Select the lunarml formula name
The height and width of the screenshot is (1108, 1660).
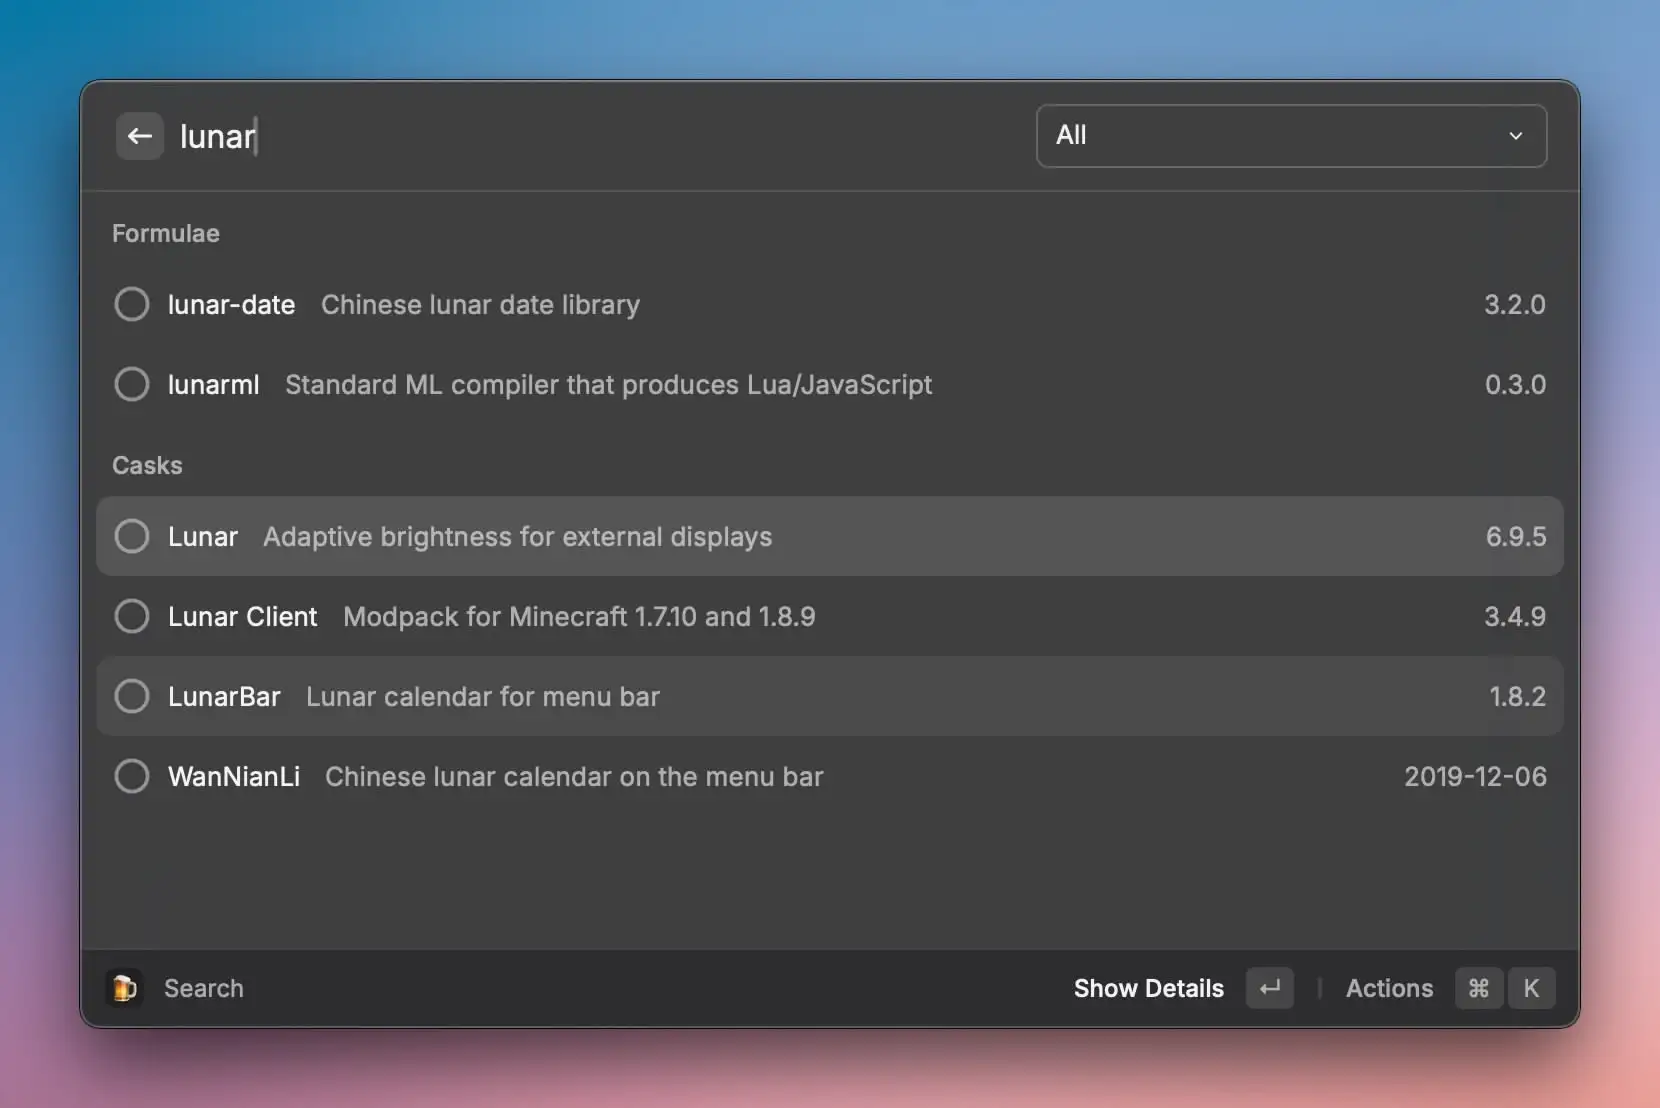[x=213, y=384]
